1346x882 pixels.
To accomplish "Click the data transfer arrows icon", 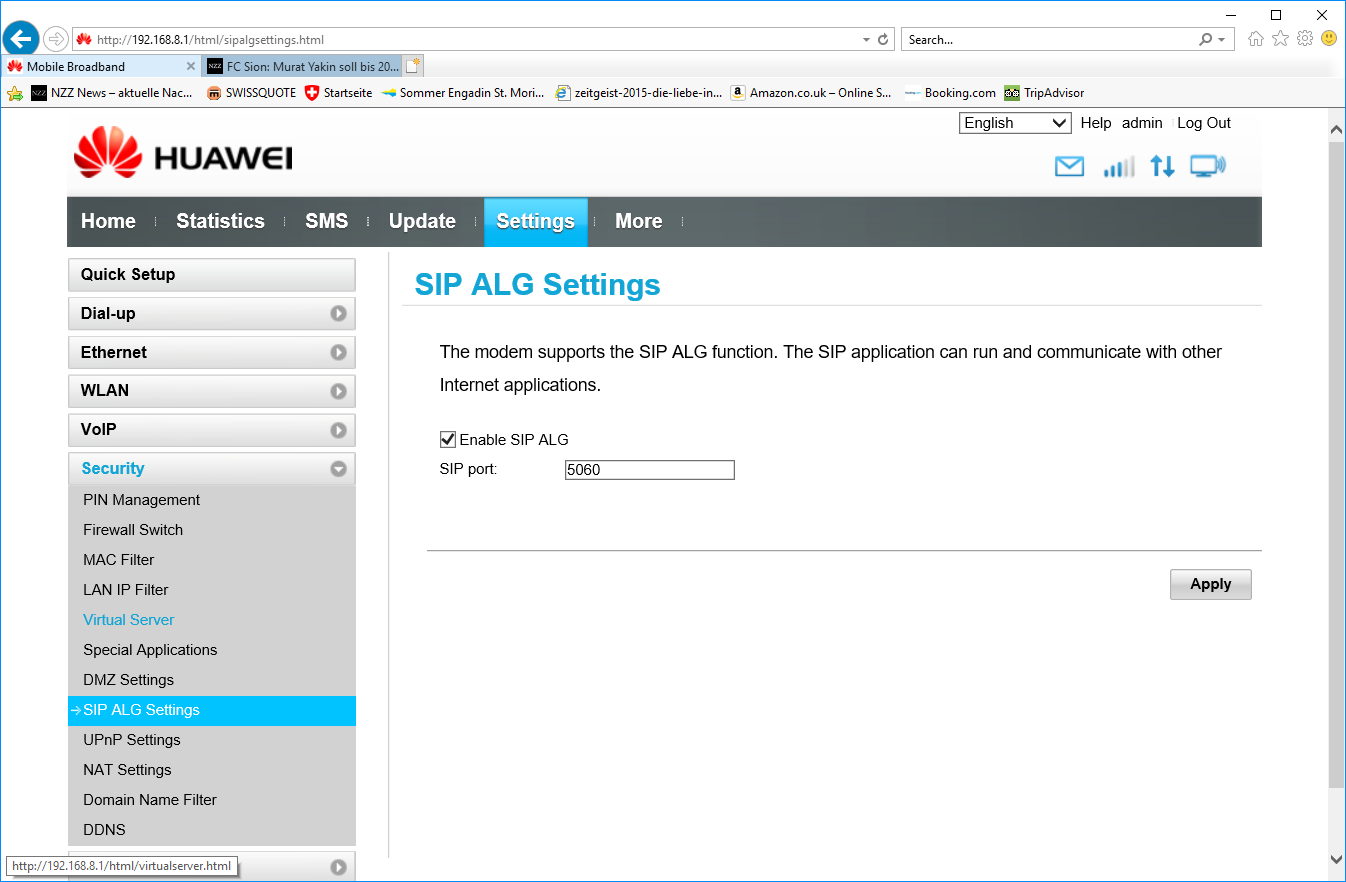I will click(x=1162, y=167).
